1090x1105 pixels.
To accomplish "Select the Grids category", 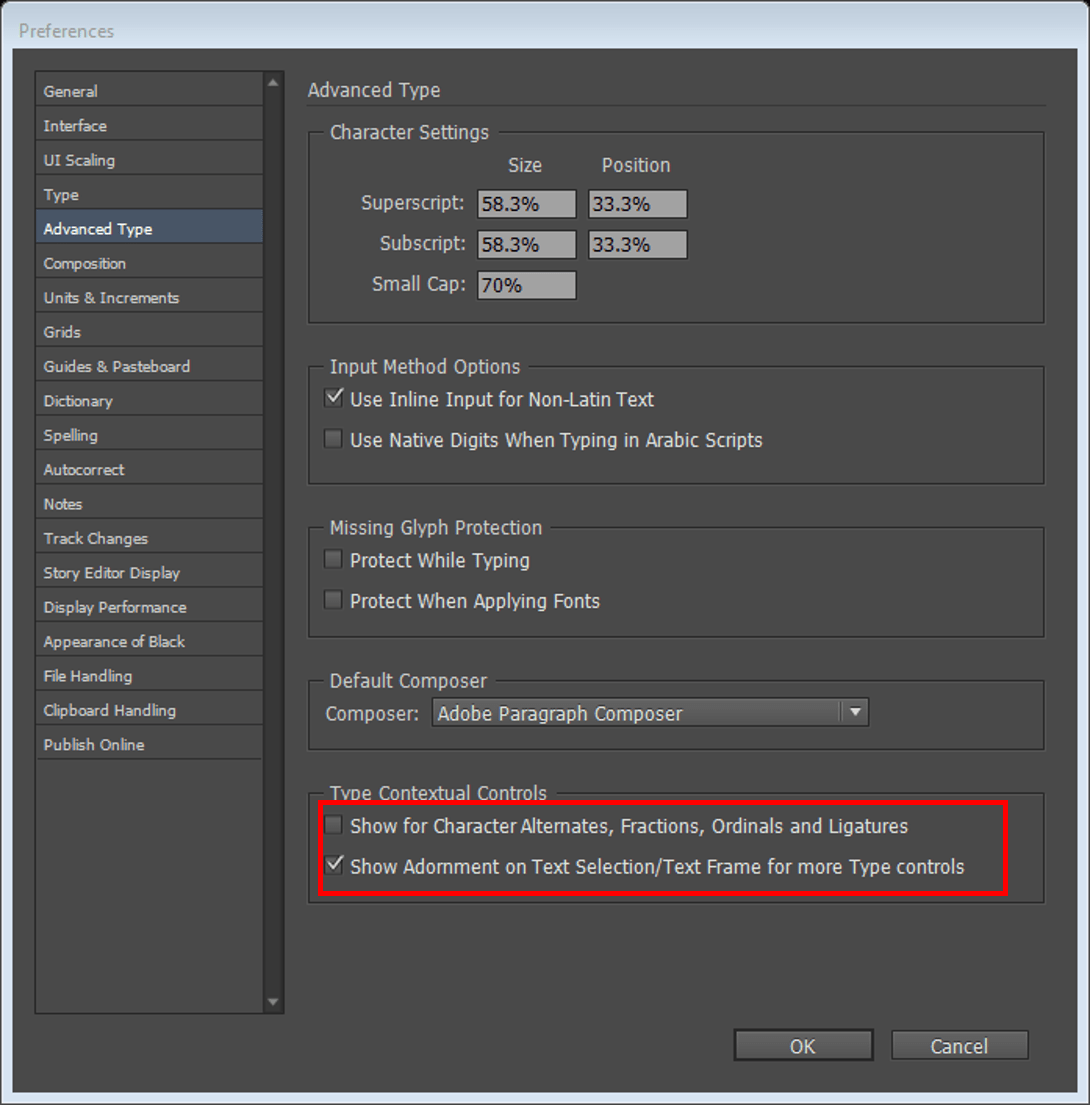I will coord(149,332).
